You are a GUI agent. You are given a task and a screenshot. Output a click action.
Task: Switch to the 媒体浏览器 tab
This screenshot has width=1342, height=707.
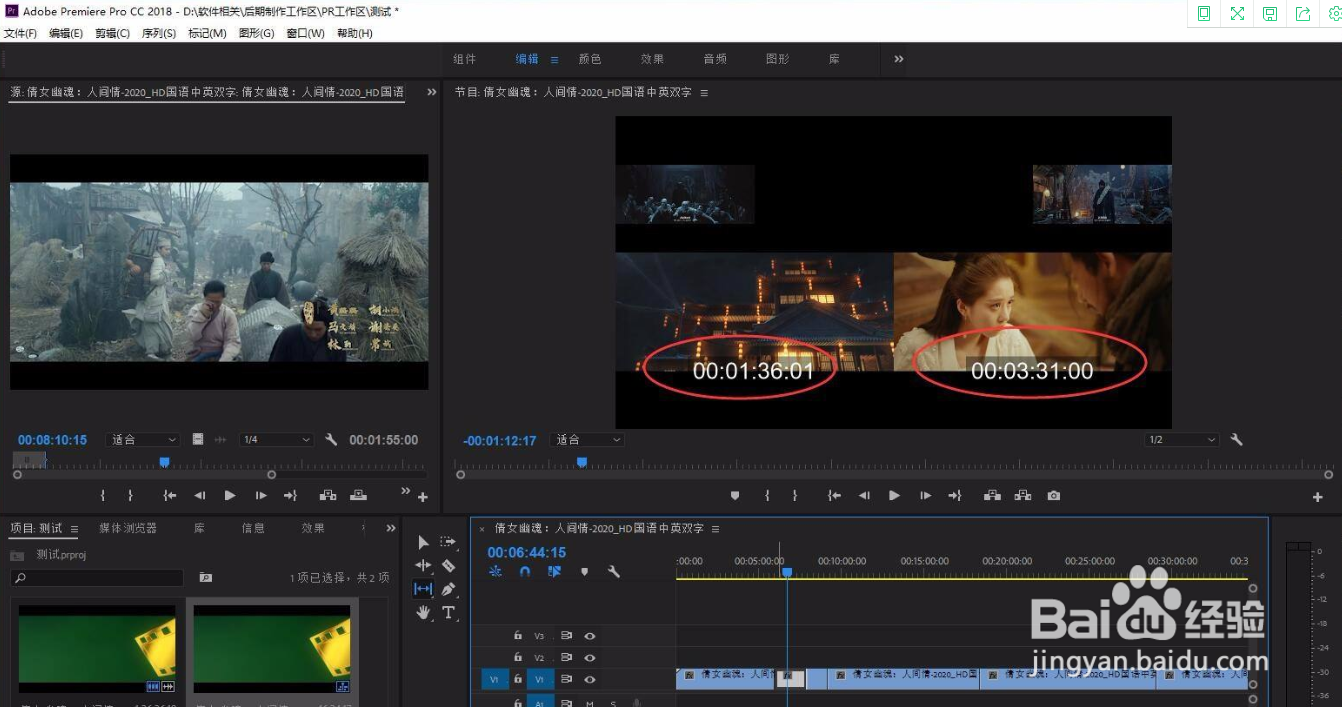(x=128, y=528)
